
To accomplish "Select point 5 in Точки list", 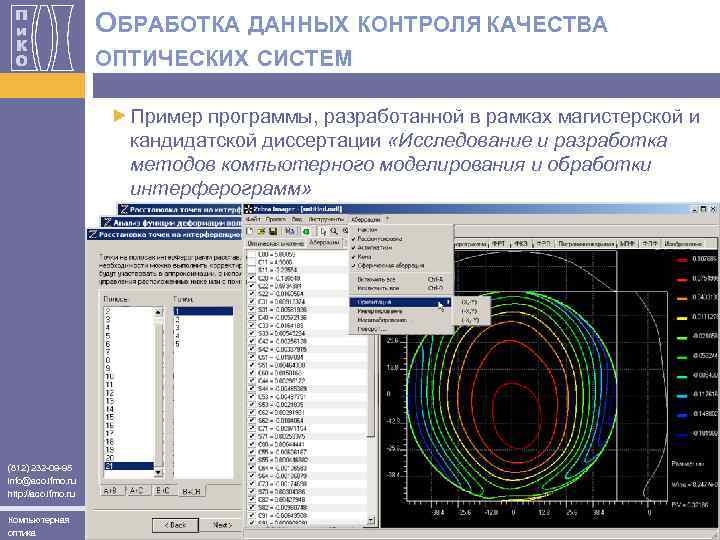I will 203,344.
